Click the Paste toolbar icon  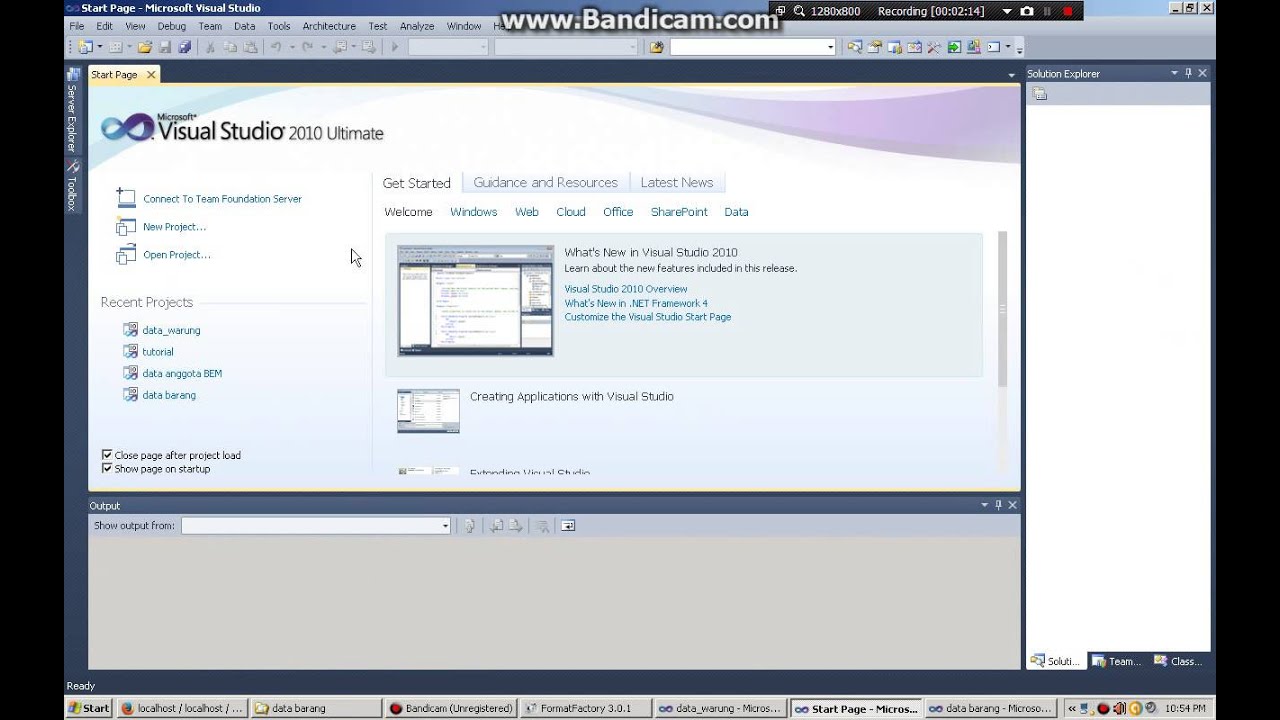point(250,47)
